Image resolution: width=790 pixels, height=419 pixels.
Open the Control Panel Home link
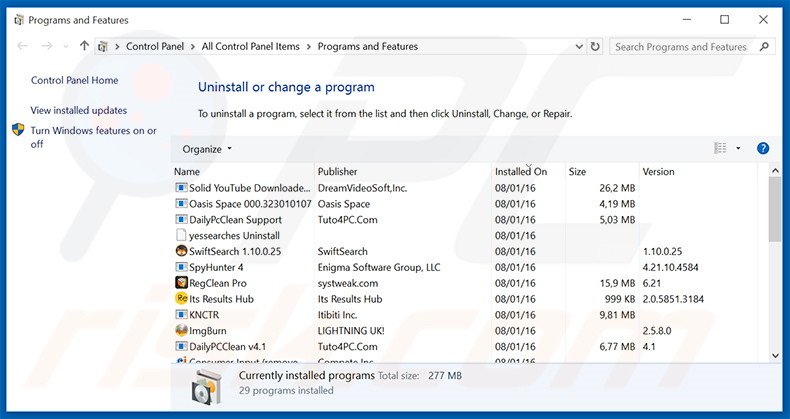75,80
